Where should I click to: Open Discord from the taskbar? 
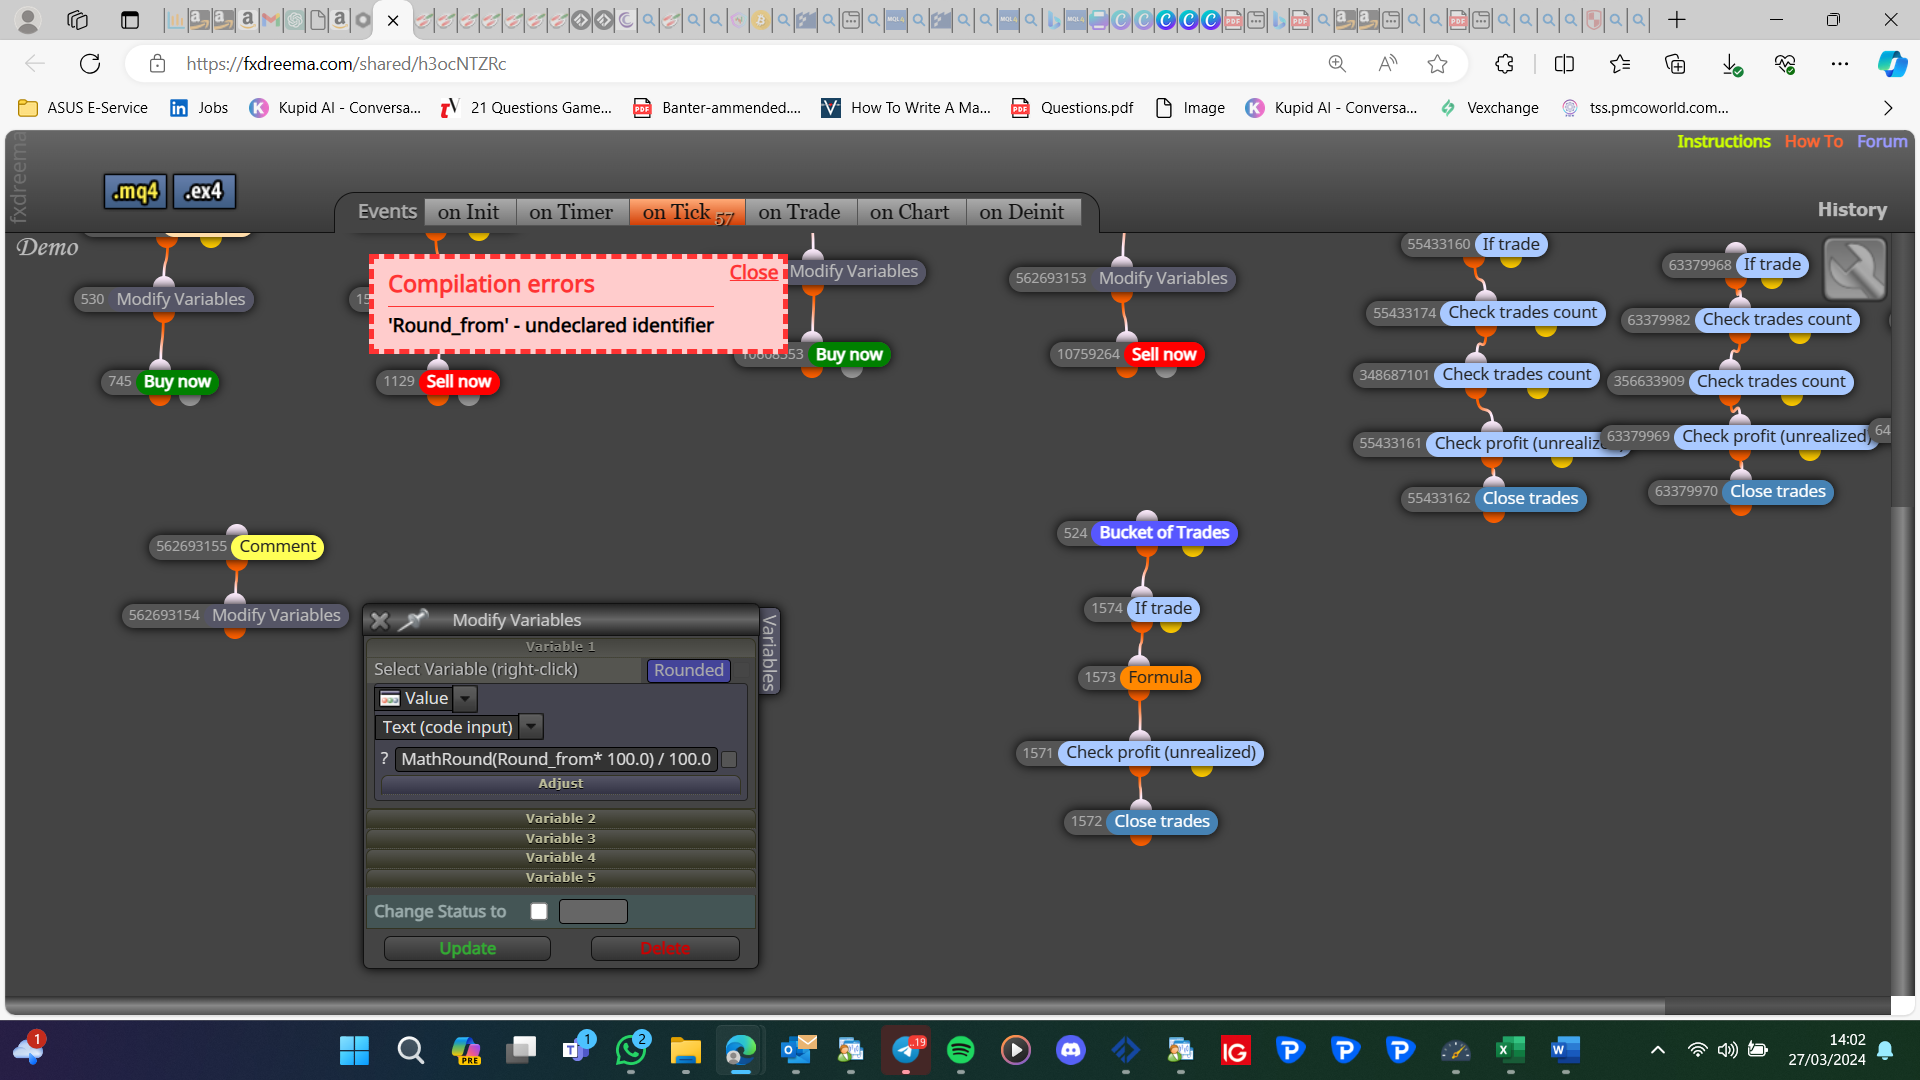(x=1071, y=1050)
